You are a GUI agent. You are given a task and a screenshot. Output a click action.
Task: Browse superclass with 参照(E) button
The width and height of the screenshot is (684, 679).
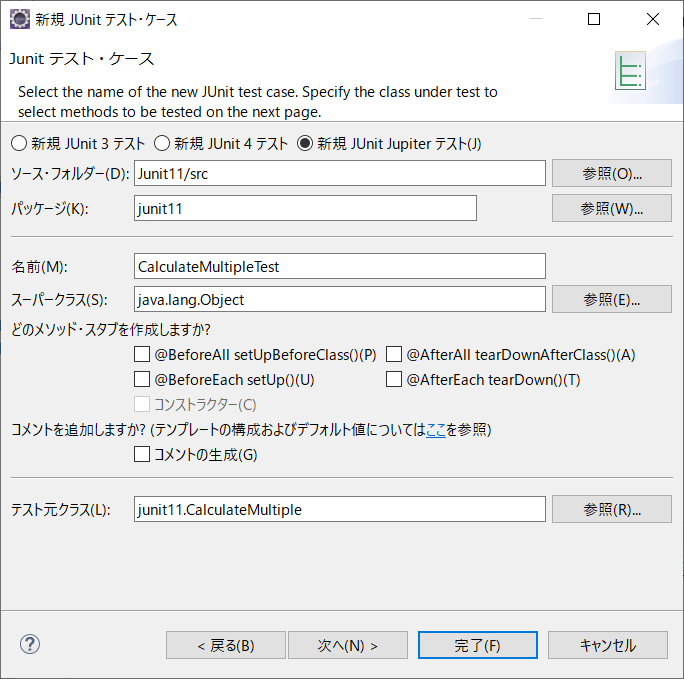[x=612, y=299]
